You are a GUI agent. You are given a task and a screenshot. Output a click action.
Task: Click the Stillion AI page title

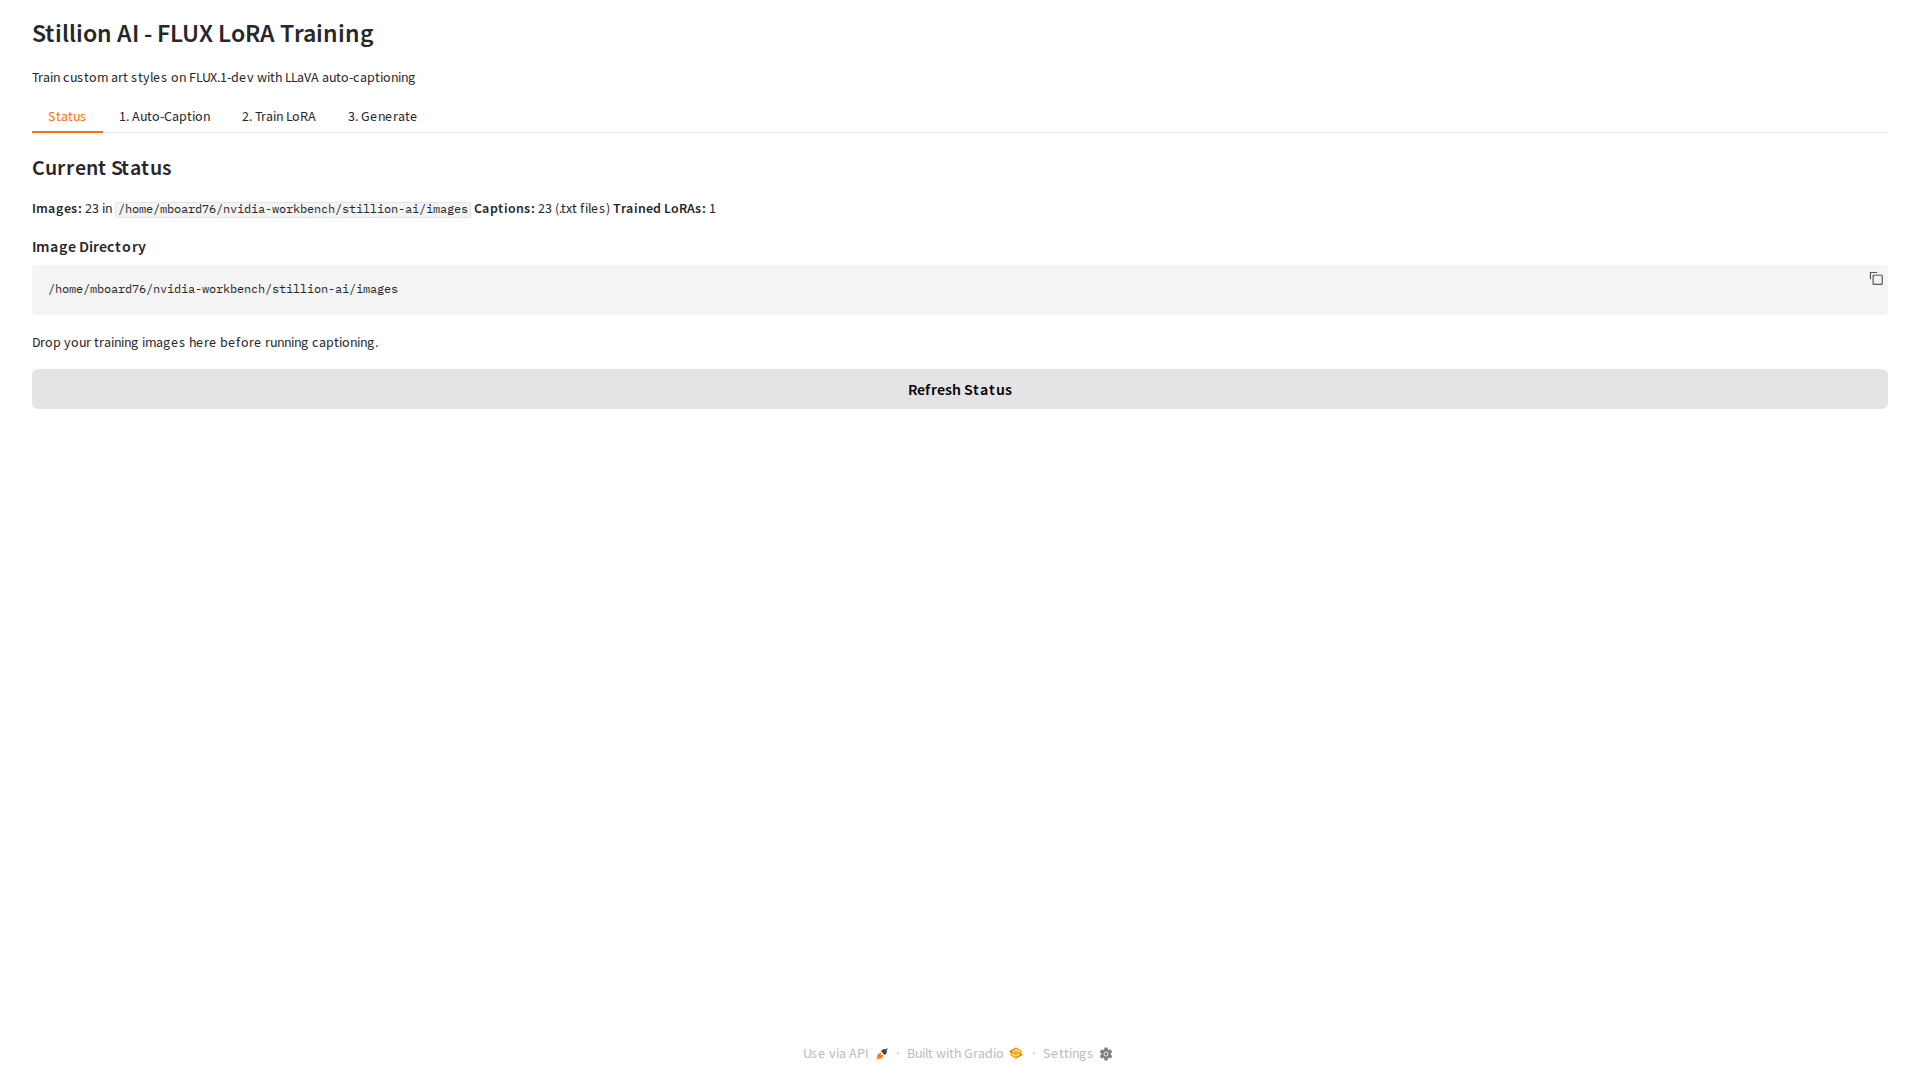tap(202, 33)
